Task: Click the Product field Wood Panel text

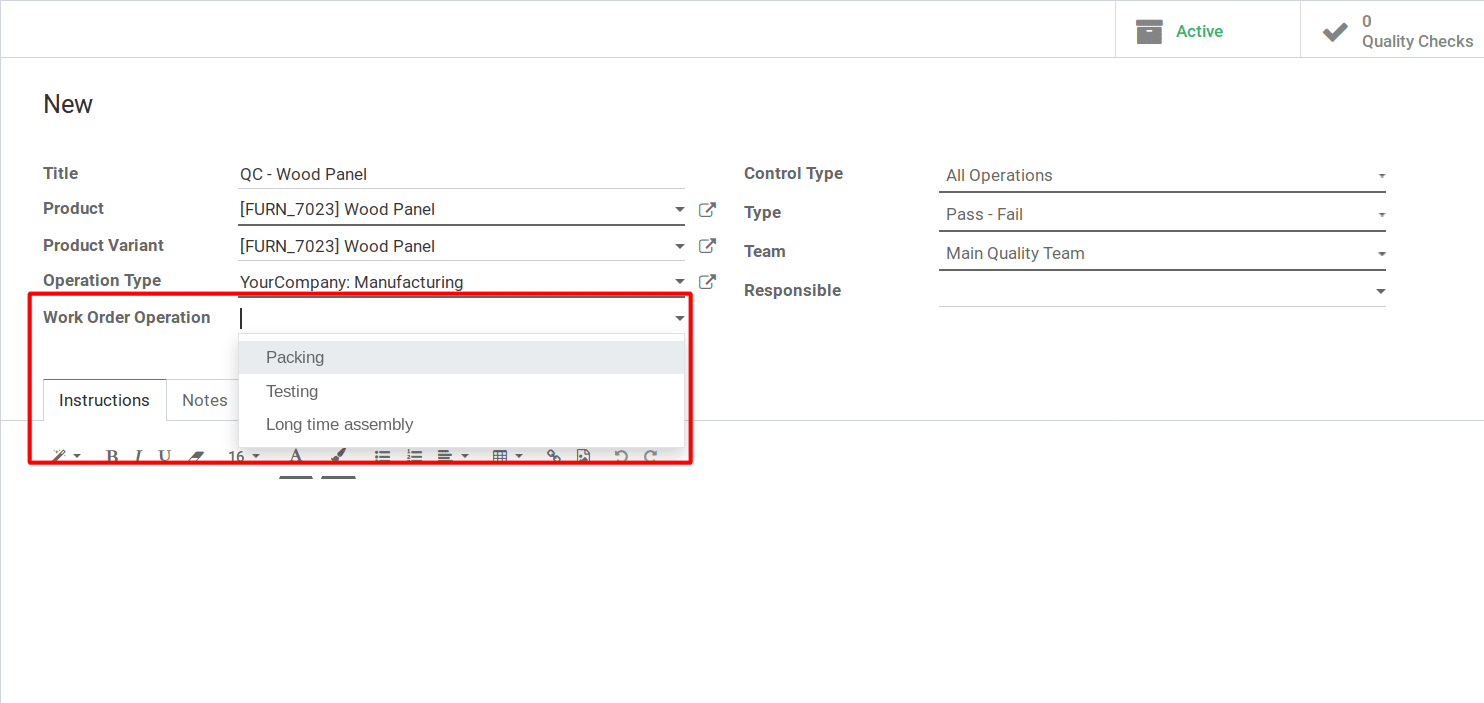Action: pos(337,210)
